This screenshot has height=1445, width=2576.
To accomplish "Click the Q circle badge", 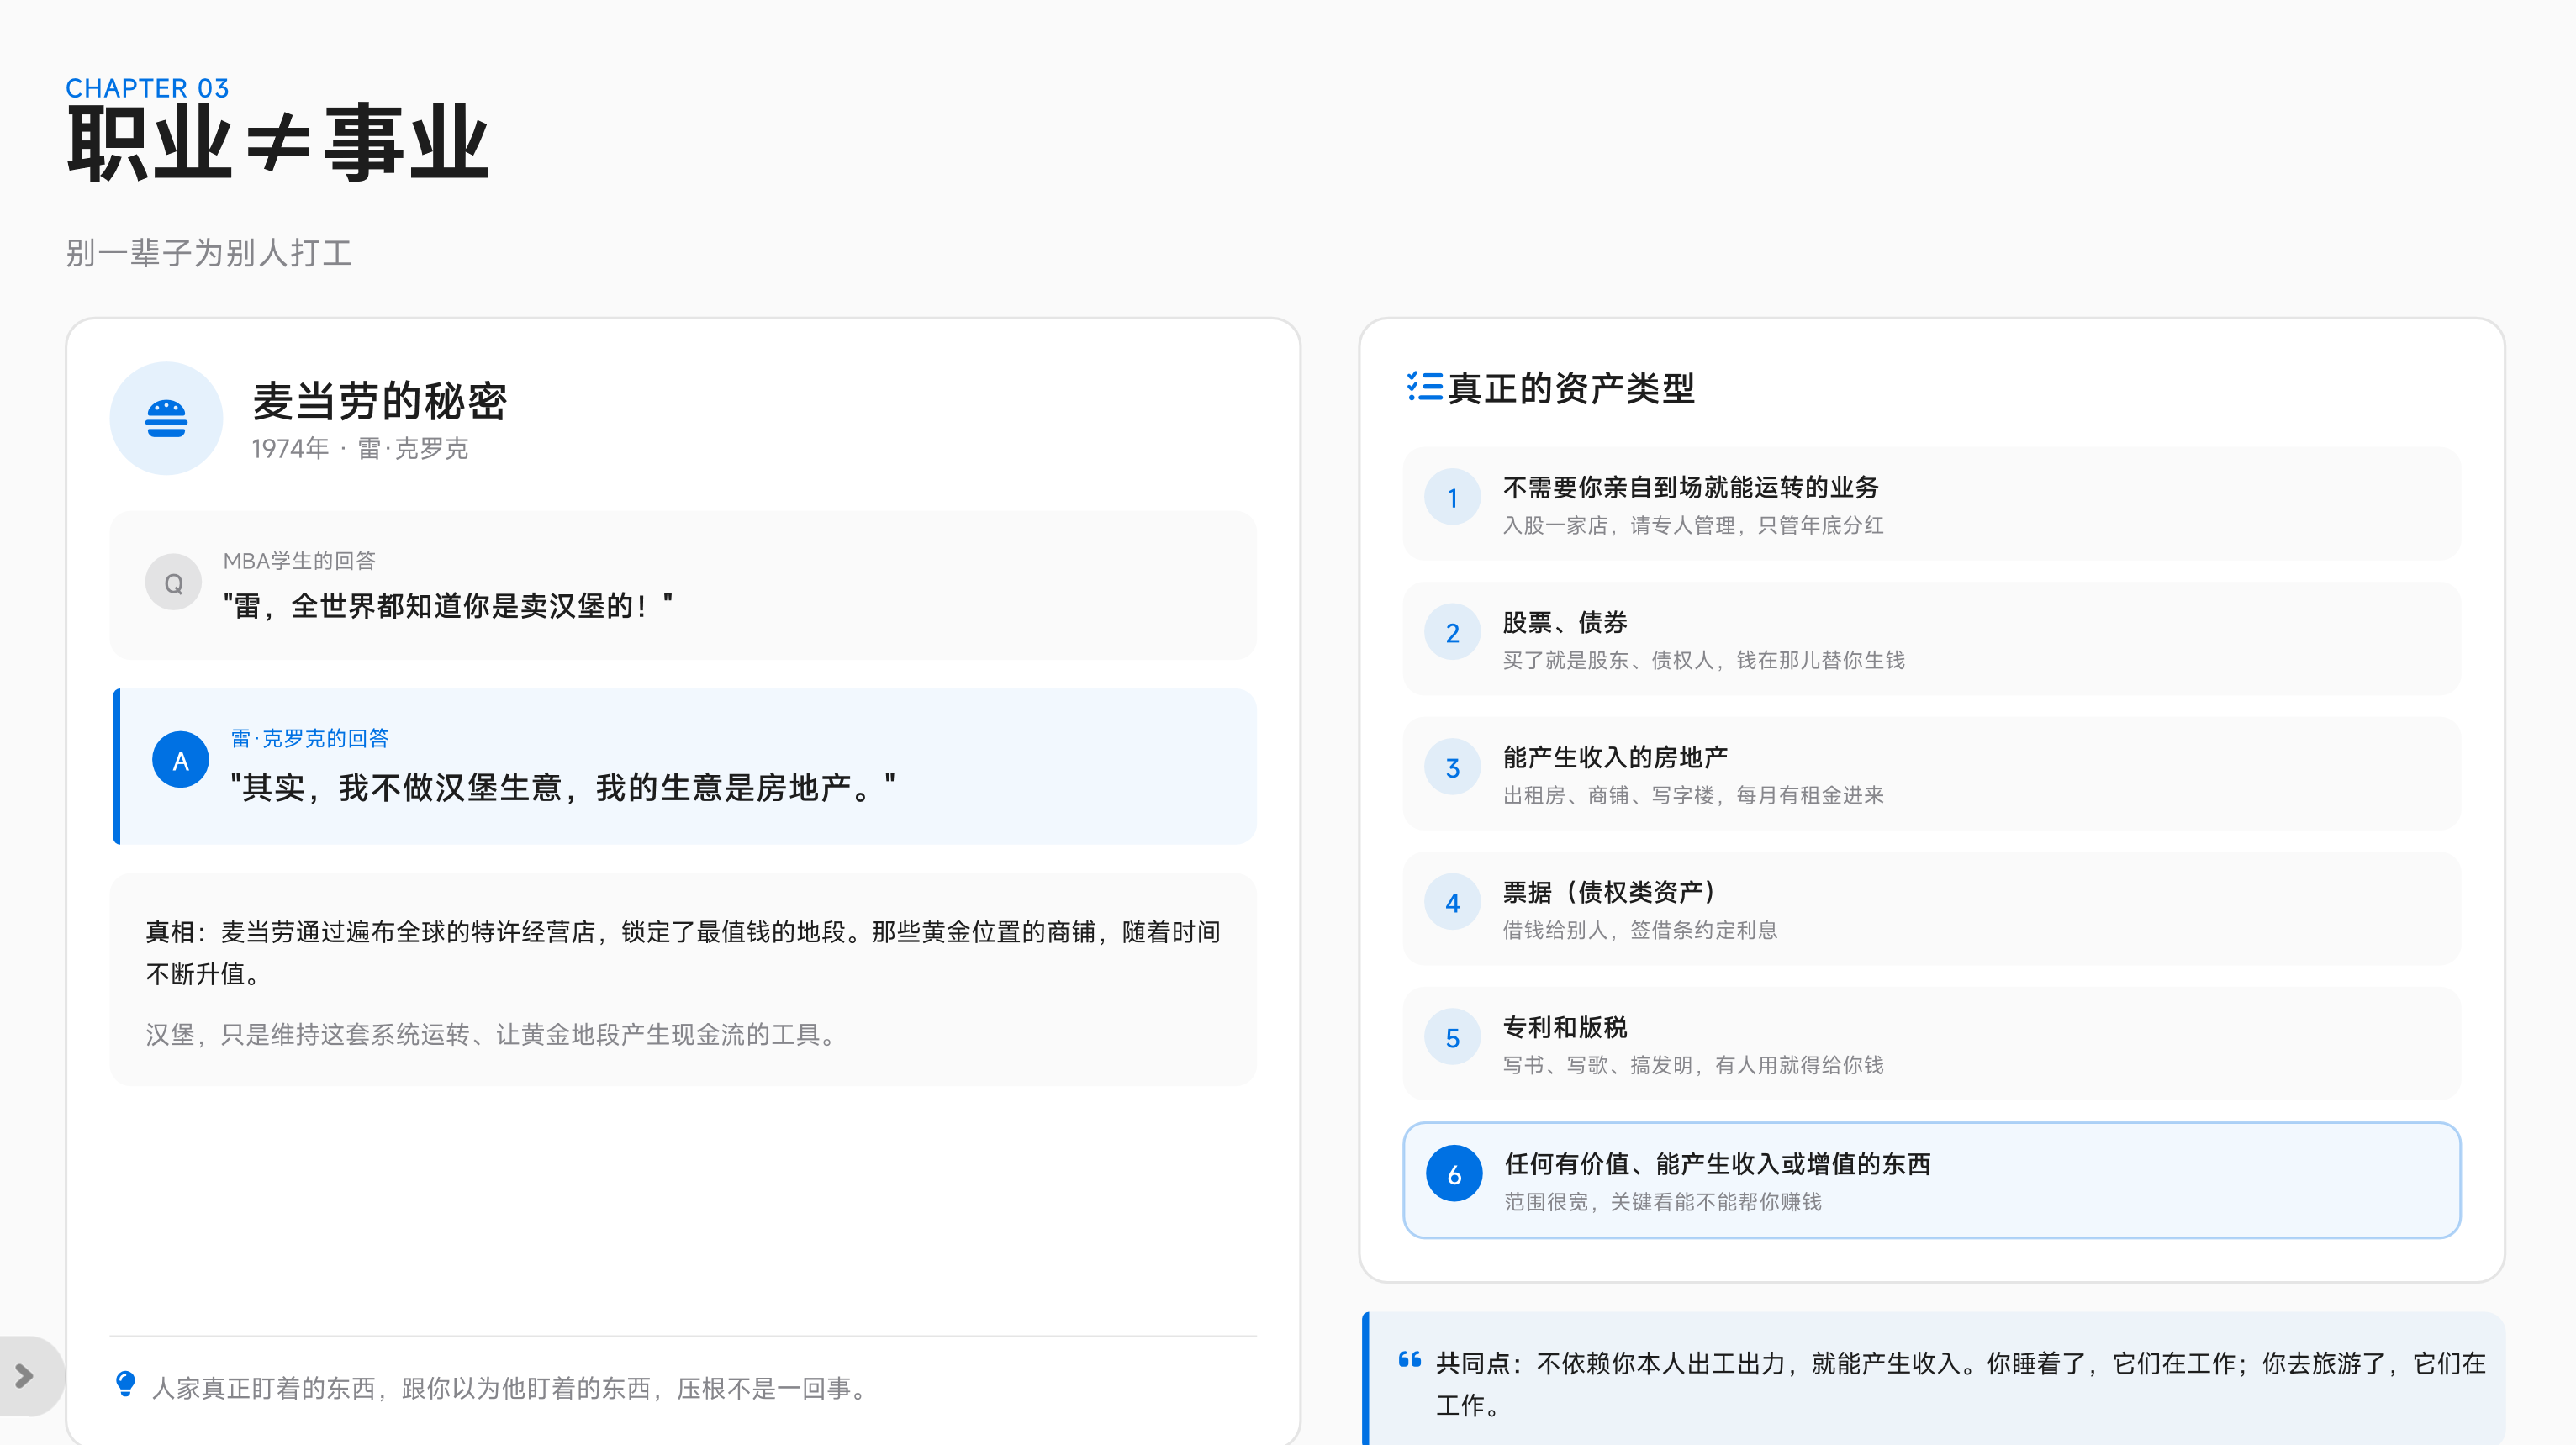I will click(173, 583).
